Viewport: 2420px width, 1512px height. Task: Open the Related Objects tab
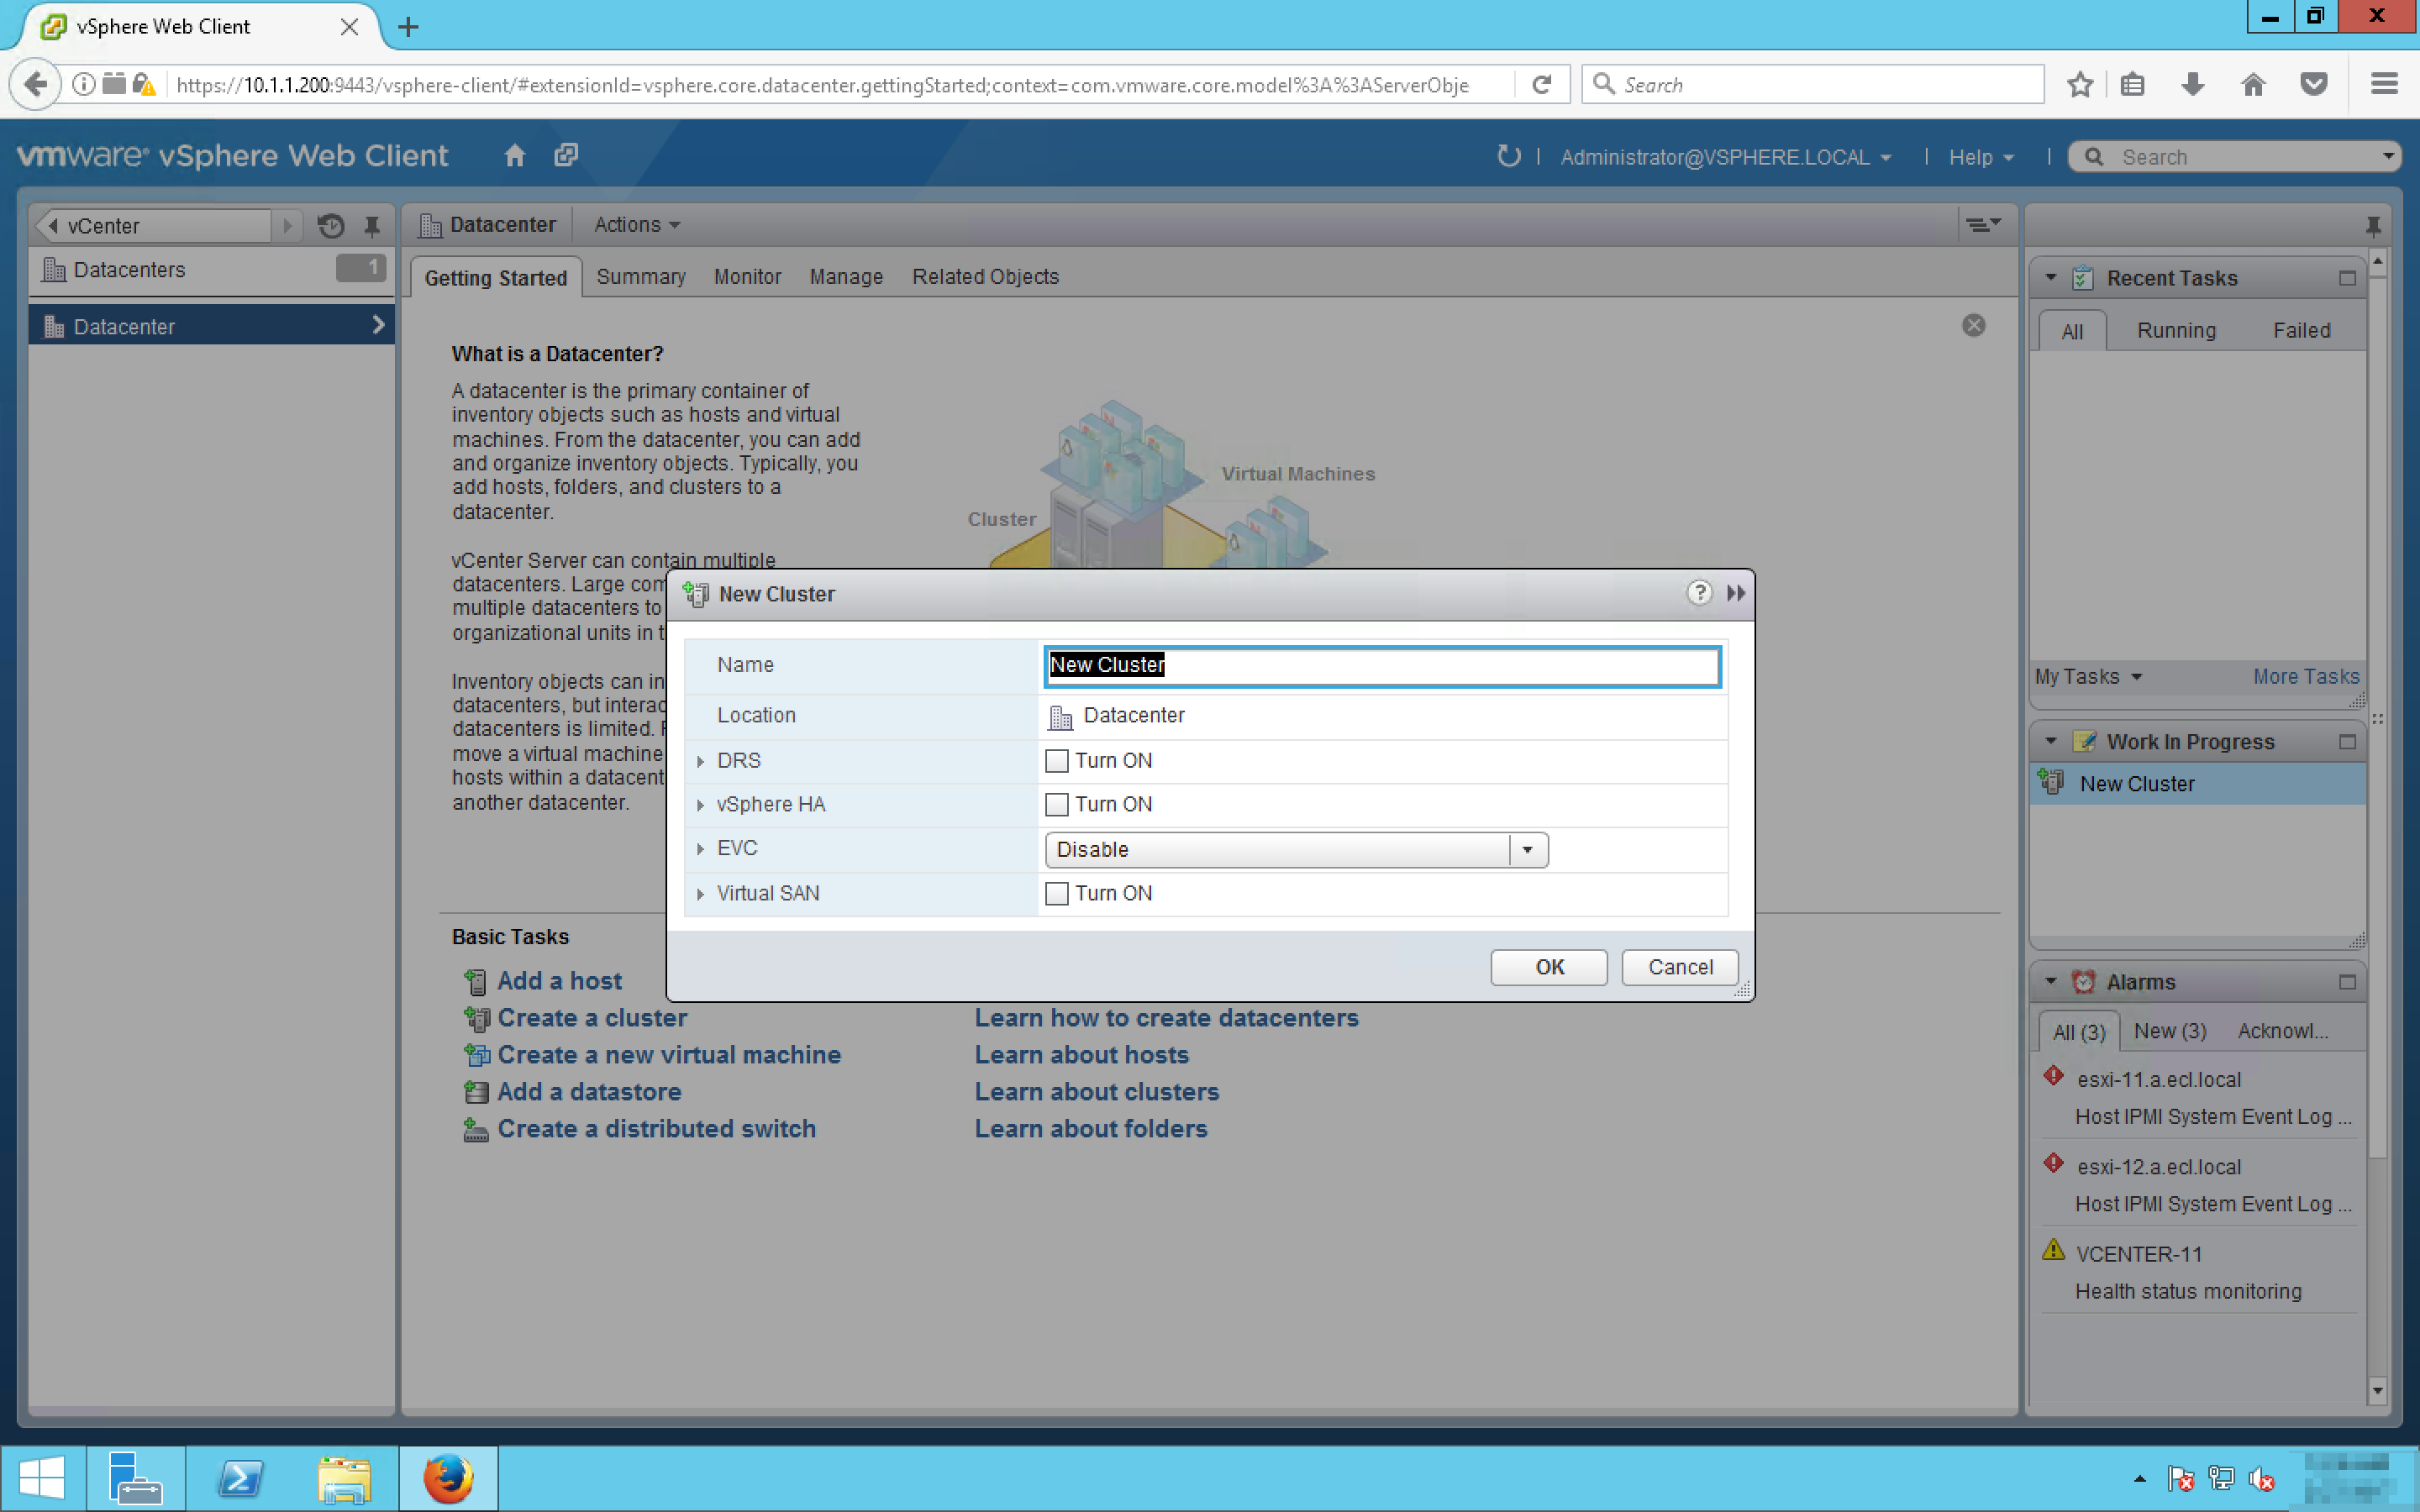984,277
